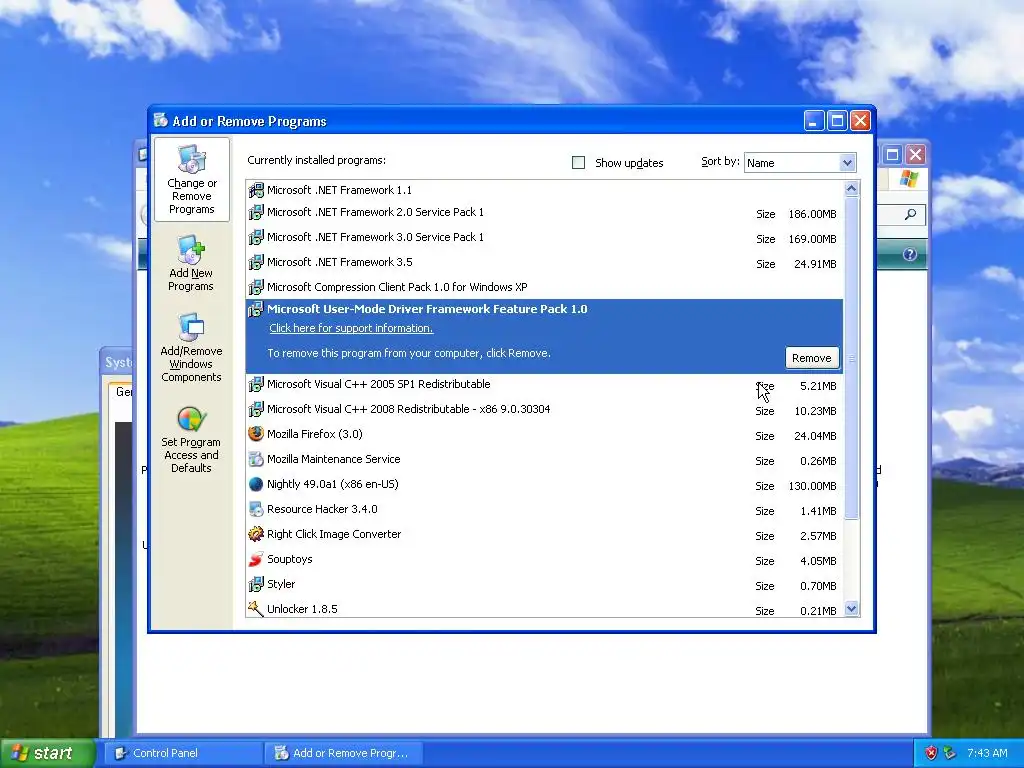Click the .NET Framework 3.5 icon
Screen dimensions: 1024x768
coord(256,262)
